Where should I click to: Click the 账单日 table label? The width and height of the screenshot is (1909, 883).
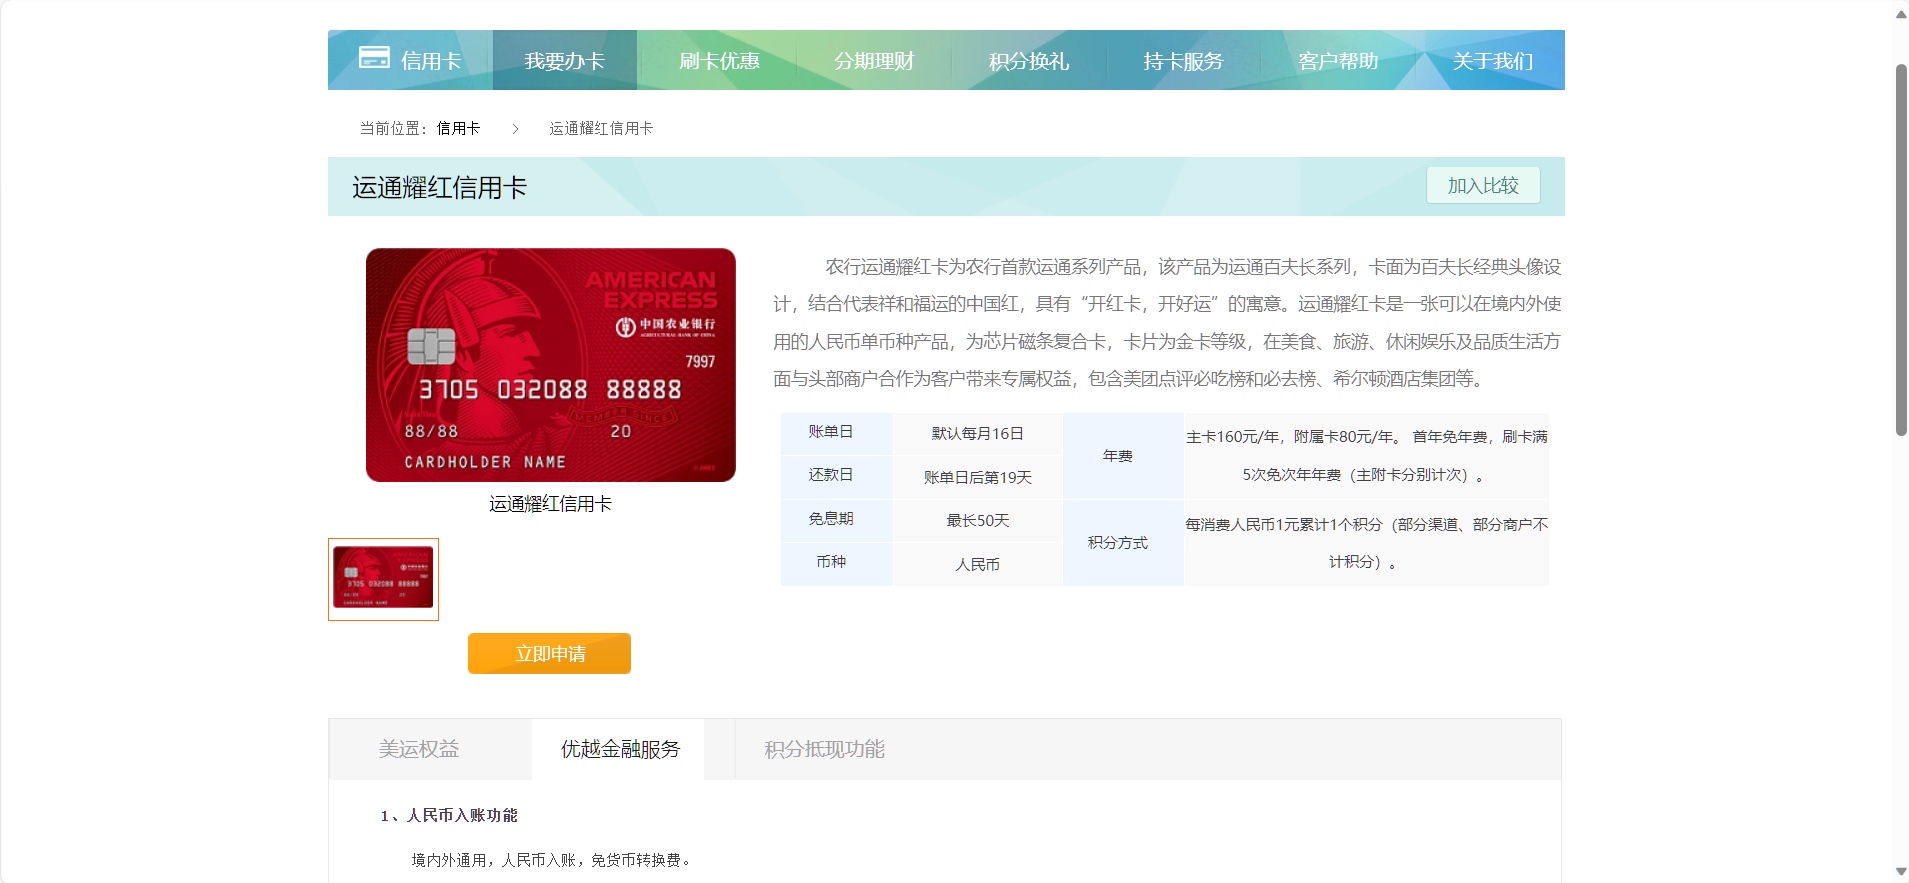[x=831, y=431]
